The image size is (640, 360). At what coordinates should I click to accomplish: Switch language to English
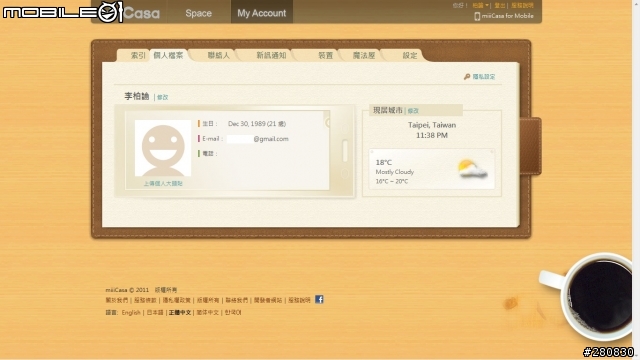(131, 313)
